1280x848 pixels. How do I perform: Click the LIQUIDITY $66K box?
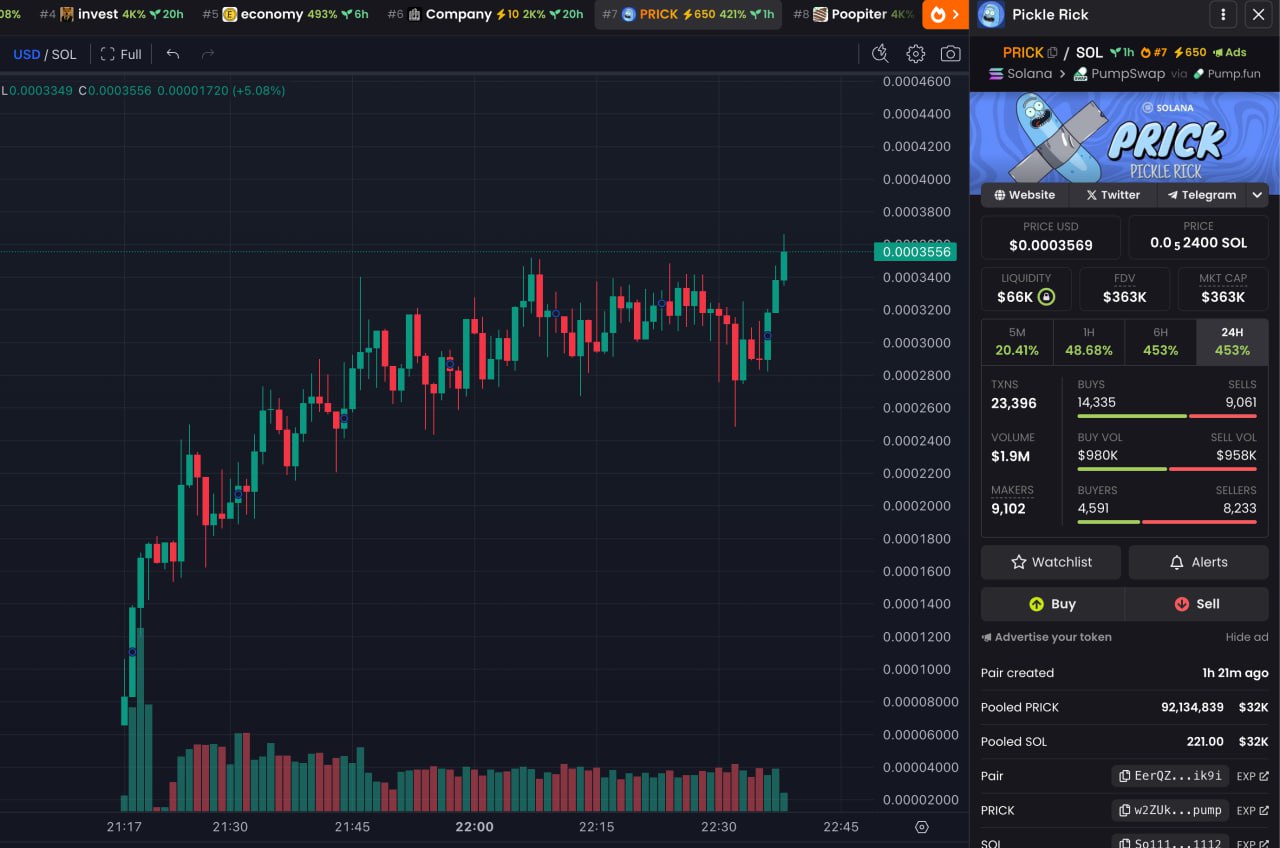pos(1026,289)
